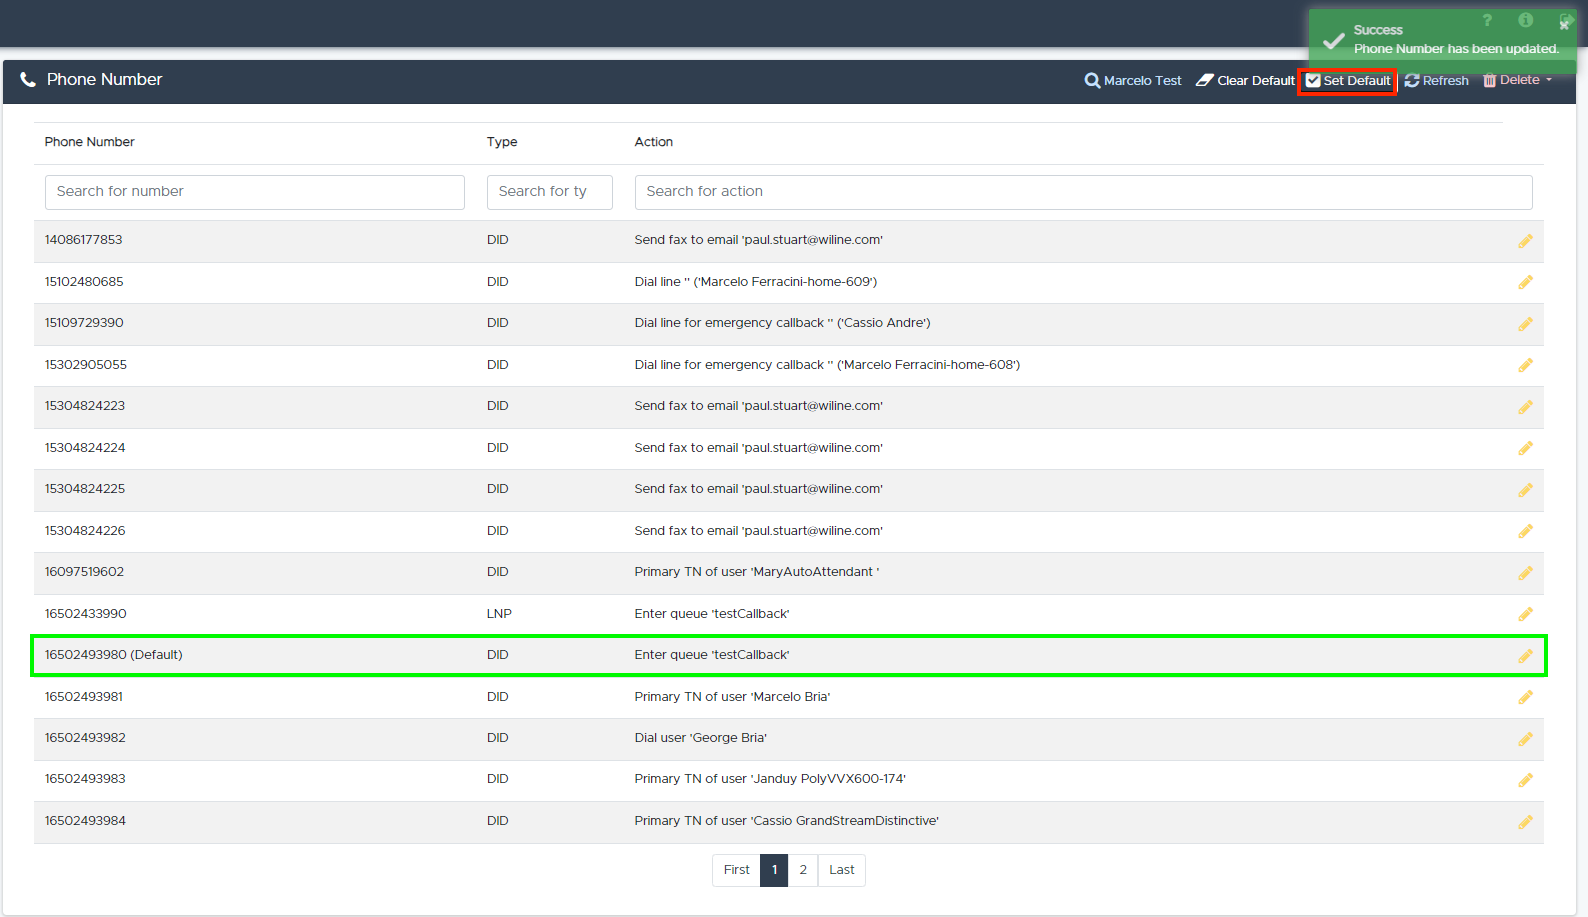Open the Delete dropdown menu
The image size is (1588, 917).
[1518, 81]
